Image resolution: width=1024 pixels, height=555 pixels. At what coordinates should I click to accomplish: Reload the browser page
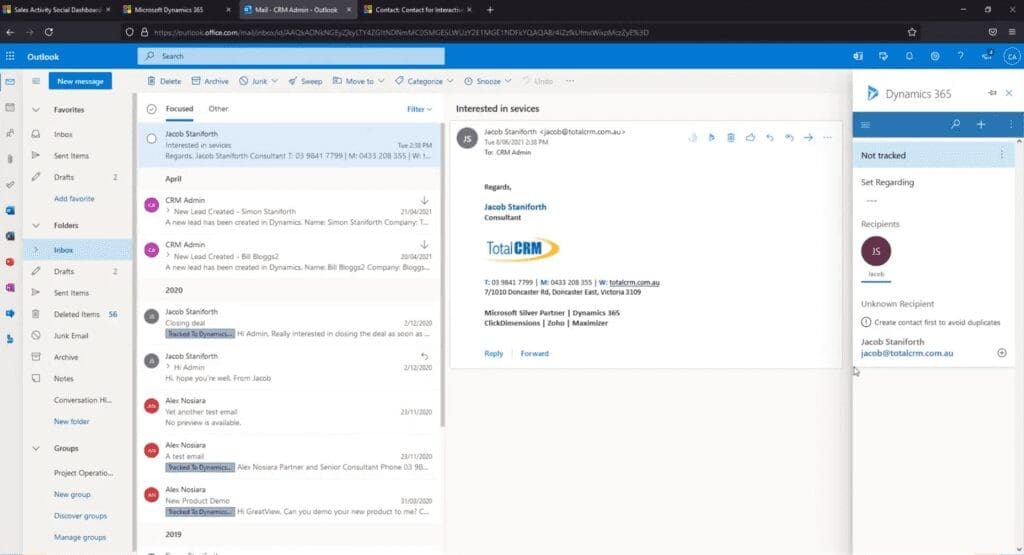coord(49,32)
